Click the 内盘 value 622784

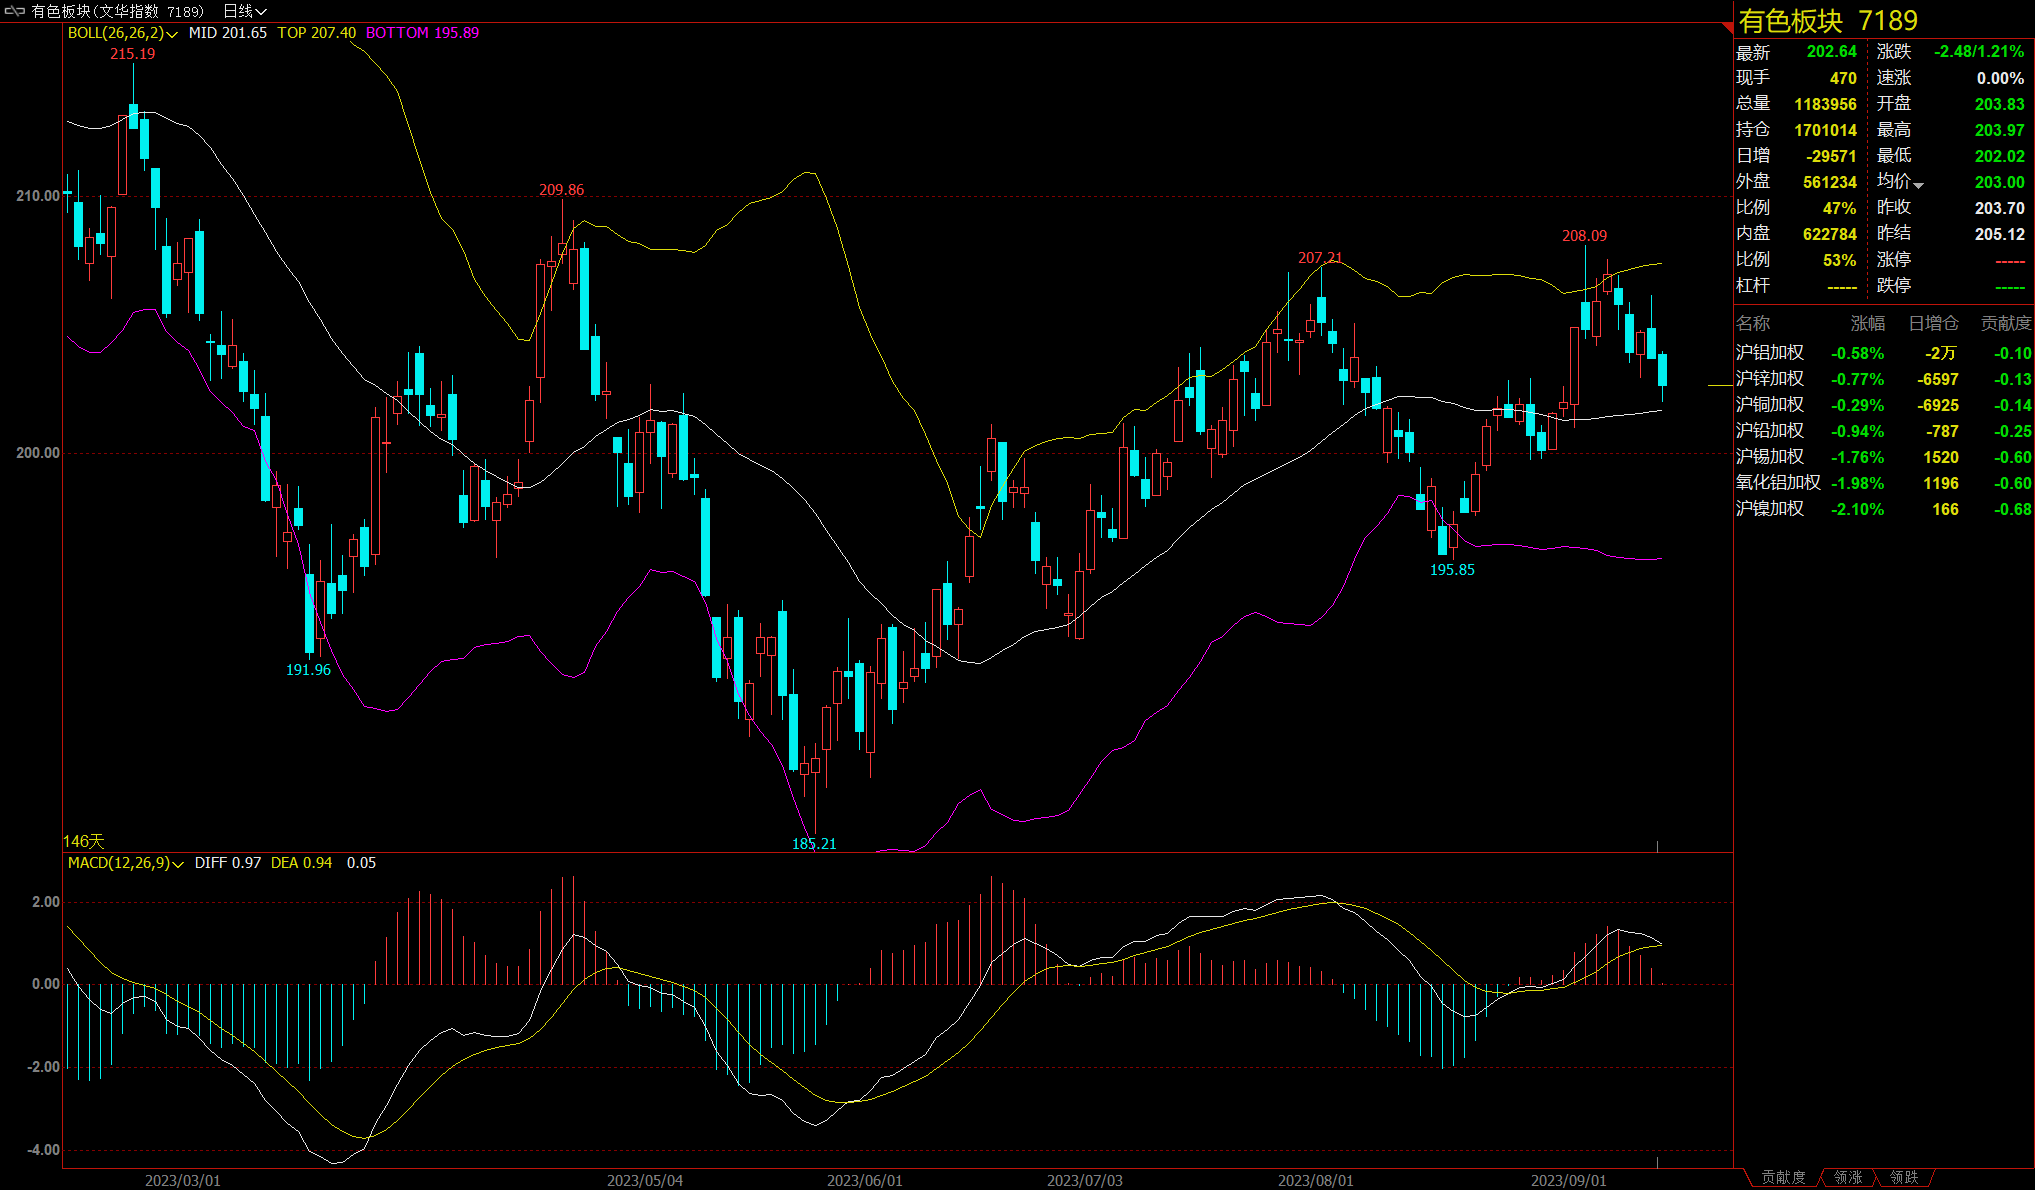(x=1830, y=234)
